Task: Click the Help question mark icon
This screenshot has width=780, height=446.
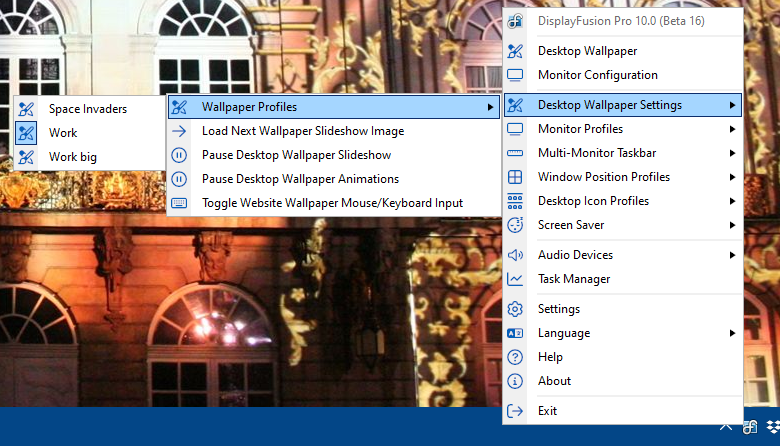Action: click(515, 357)
